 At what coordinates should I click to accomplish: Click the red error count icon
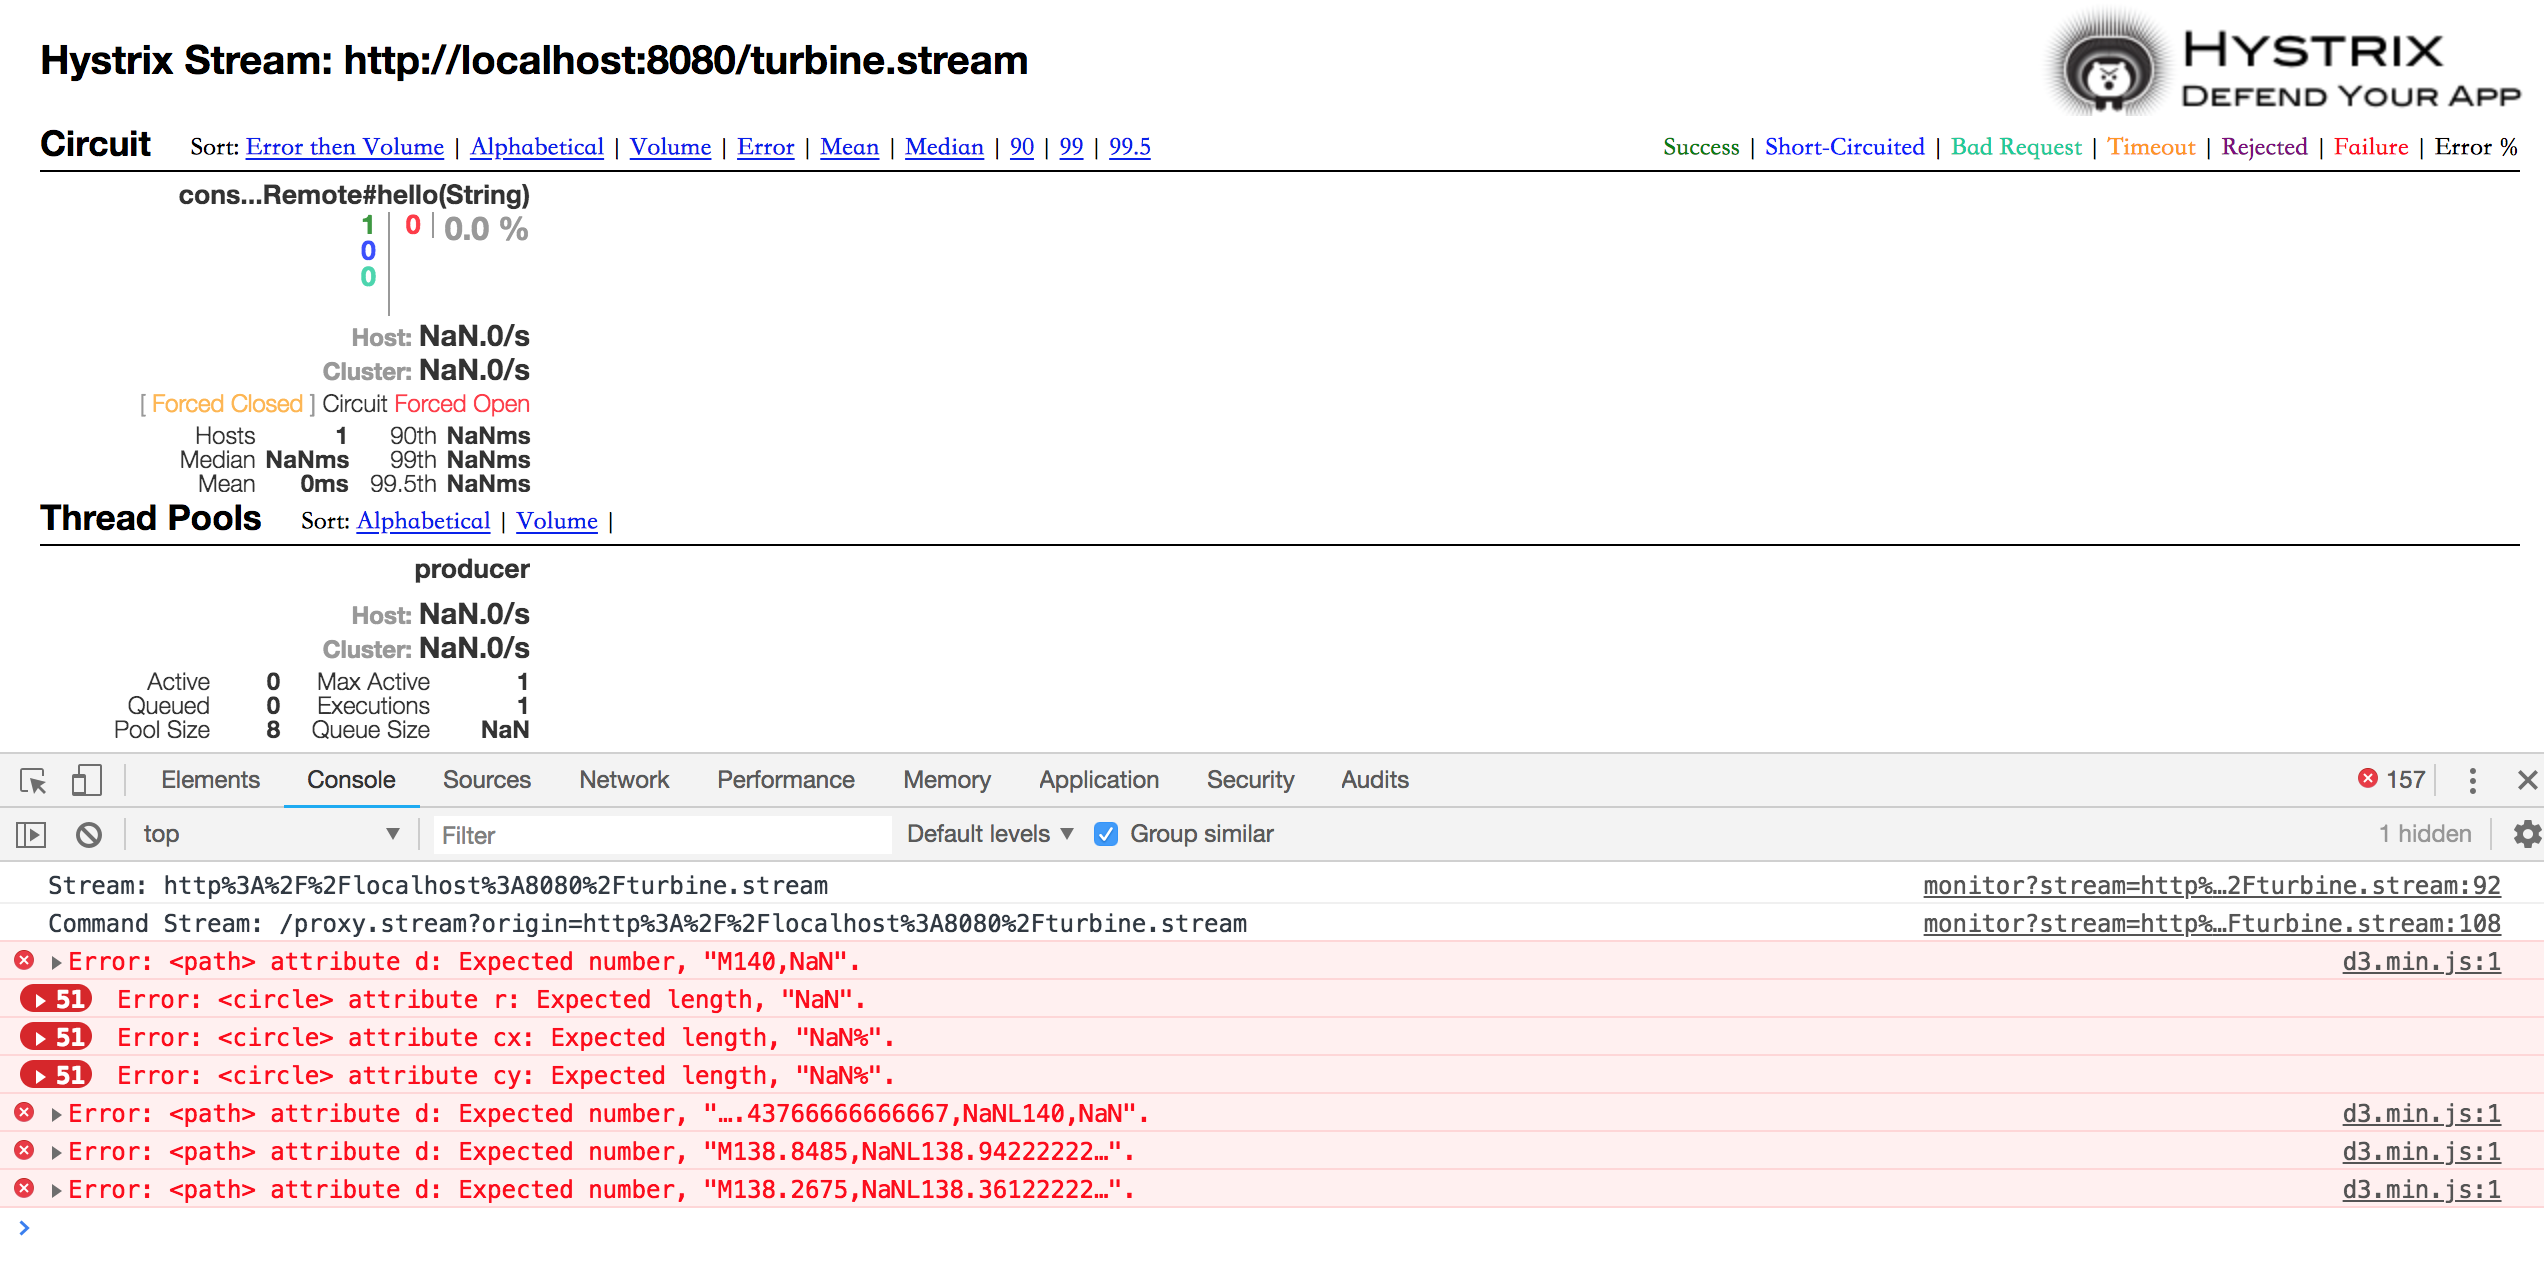coord(2368,779)
